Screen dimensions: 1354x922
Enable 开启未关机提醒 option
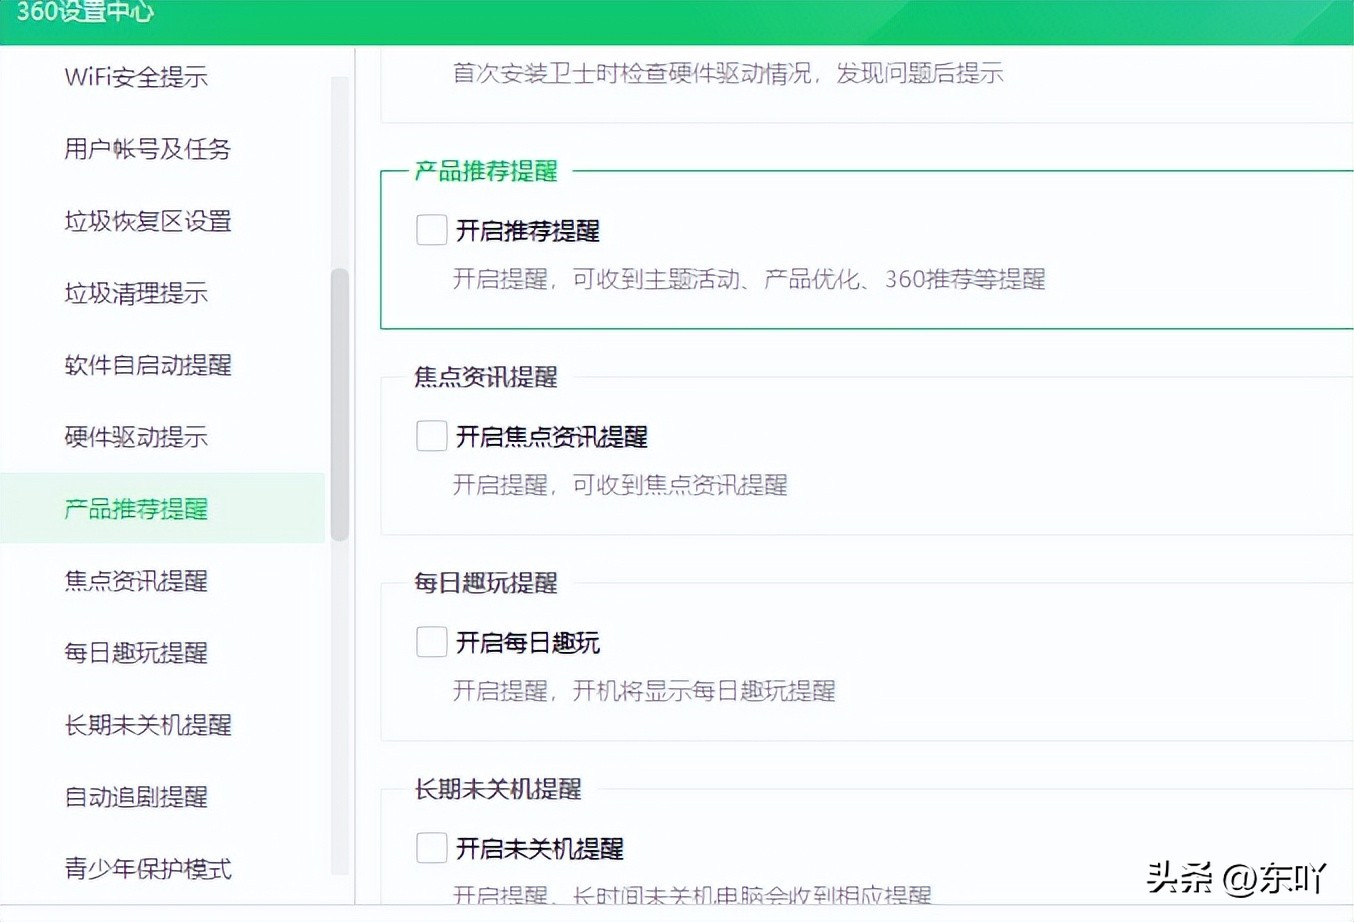(430, 847)
